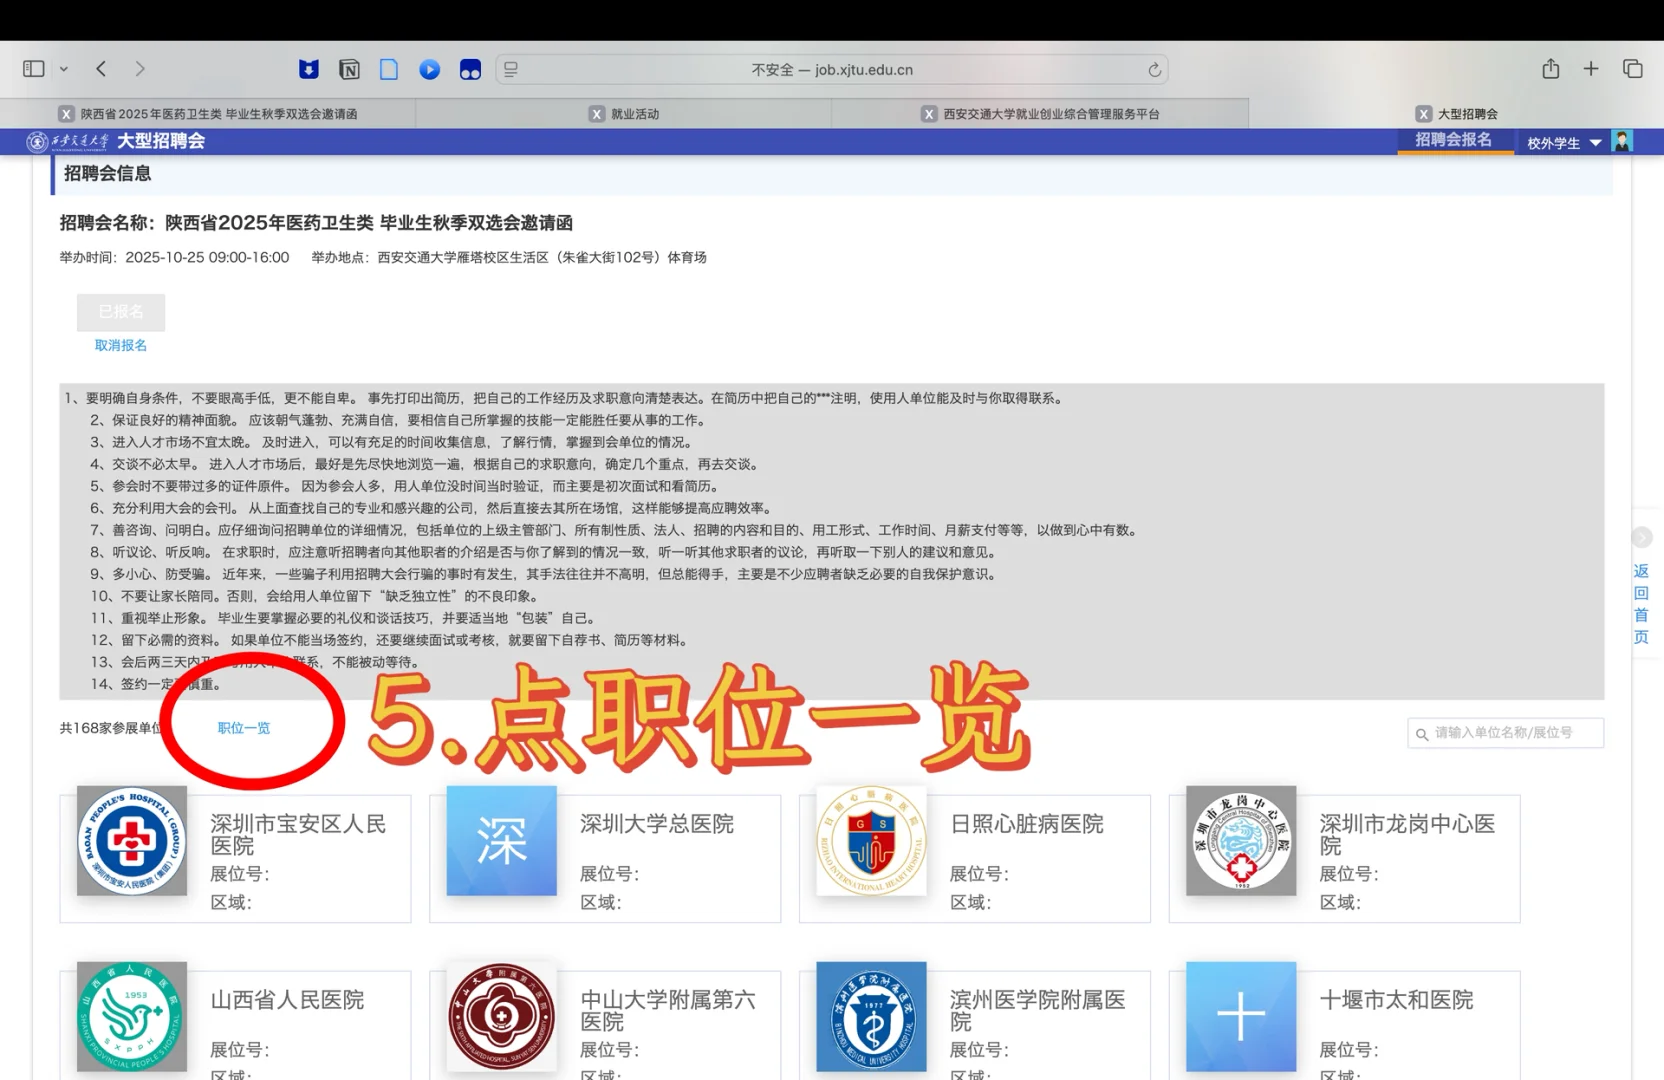The height and width of the screenshot is (1080, 1664).
Task: Open the blue shield extension icon
Action: point(309,69)
